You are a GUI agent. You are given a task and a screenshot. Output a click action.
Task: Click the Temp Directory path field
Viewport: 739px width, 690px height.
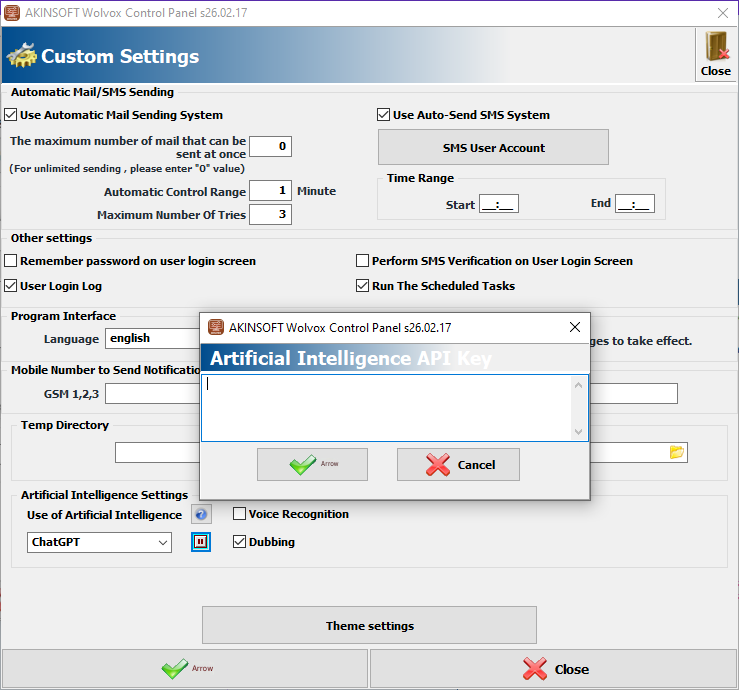point(157,452)
